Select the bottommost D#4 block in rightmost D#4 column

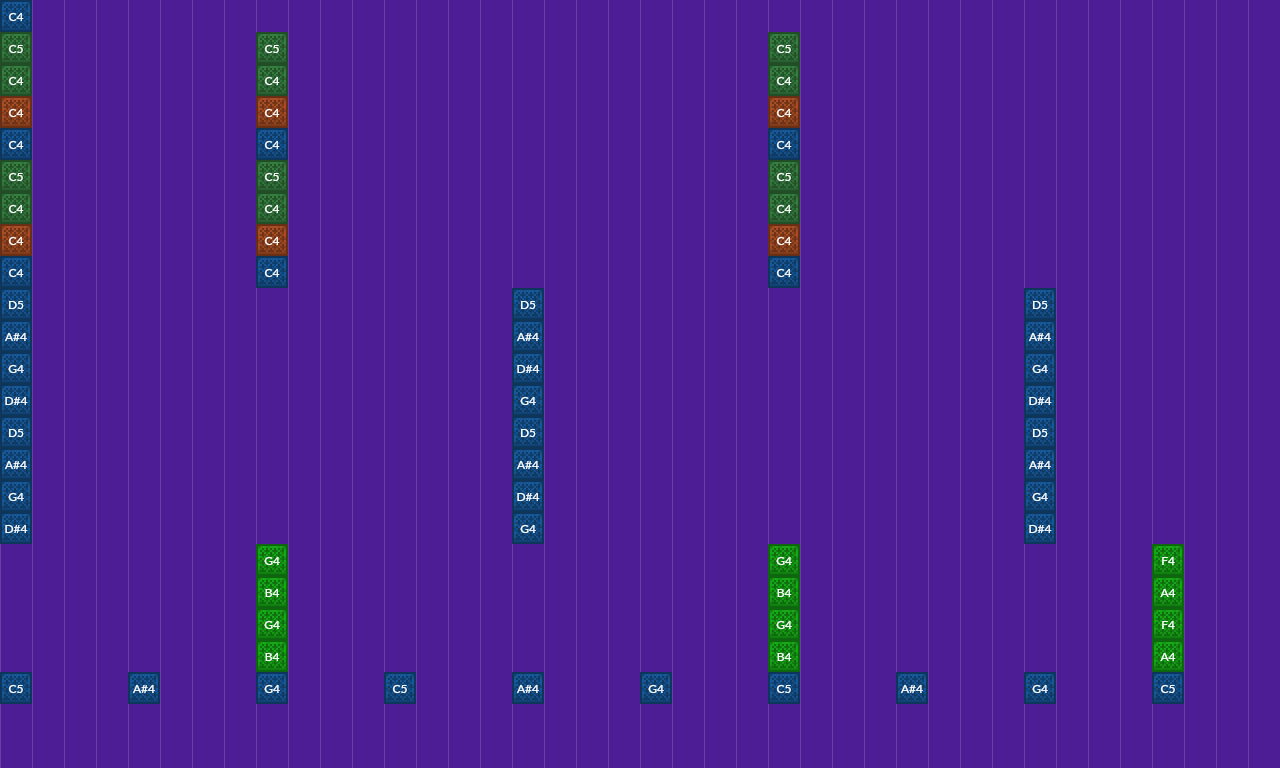pos(1039,529)
